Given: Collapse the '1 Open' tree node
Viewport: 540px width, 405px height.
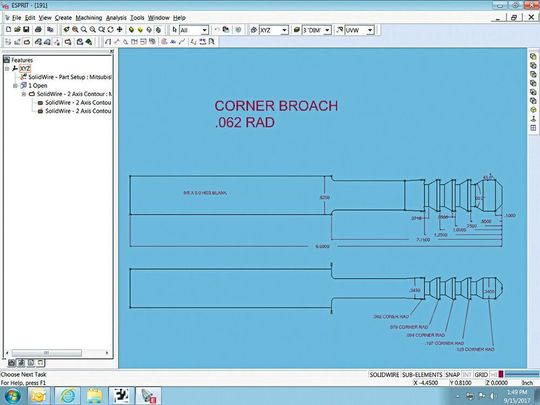Looking at the screenshot, I should click(x=15, y=85).
